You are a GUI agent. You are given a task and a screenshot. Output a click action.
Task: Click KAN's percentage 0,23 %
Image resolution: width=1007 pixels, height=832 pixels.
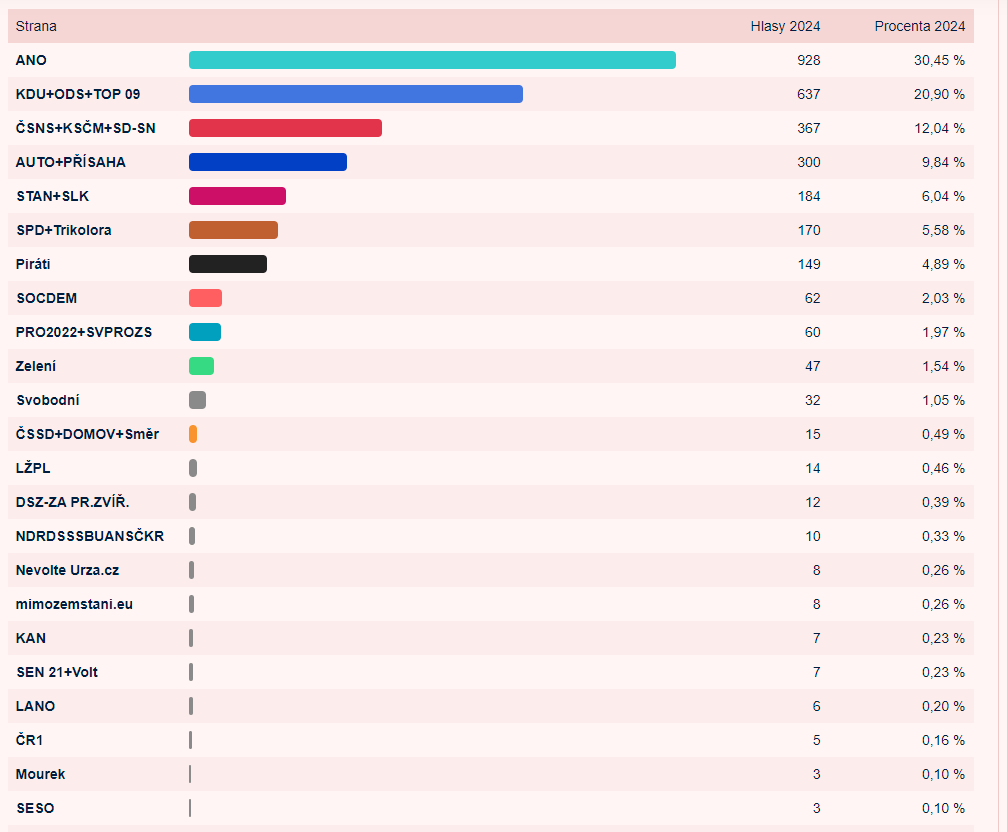(943, 639)
